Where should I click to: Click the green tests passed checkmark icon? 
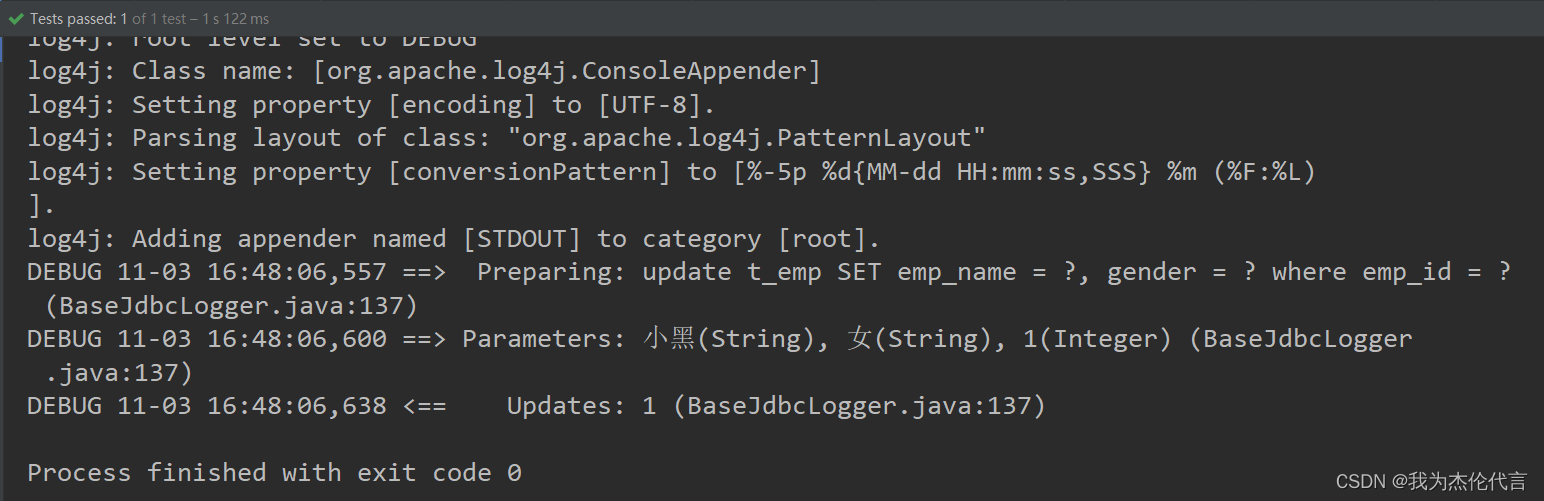tap(16, 18)
